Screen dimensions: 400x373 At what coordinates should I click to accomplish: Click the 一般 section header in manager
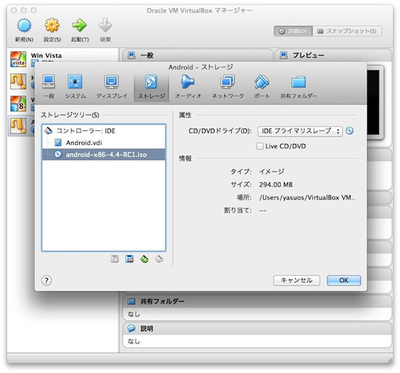pyautogui.click(x=197, y=55)
